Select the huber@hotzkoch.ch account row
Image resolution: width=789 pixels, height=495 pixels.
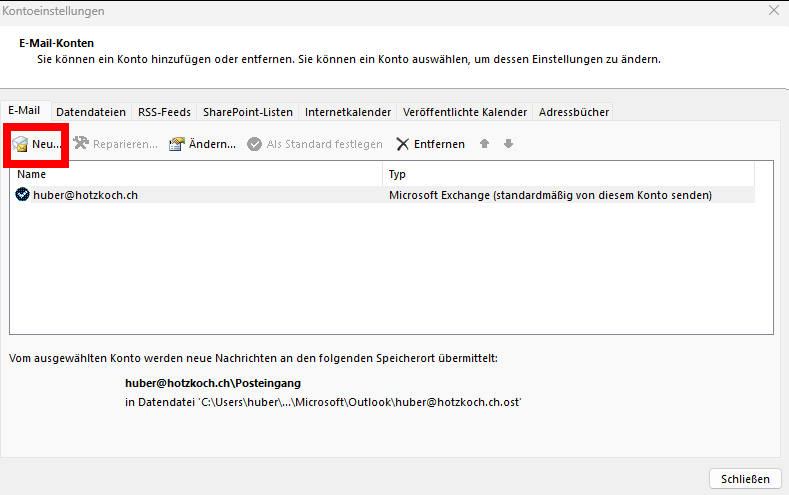tap(200, 195)
